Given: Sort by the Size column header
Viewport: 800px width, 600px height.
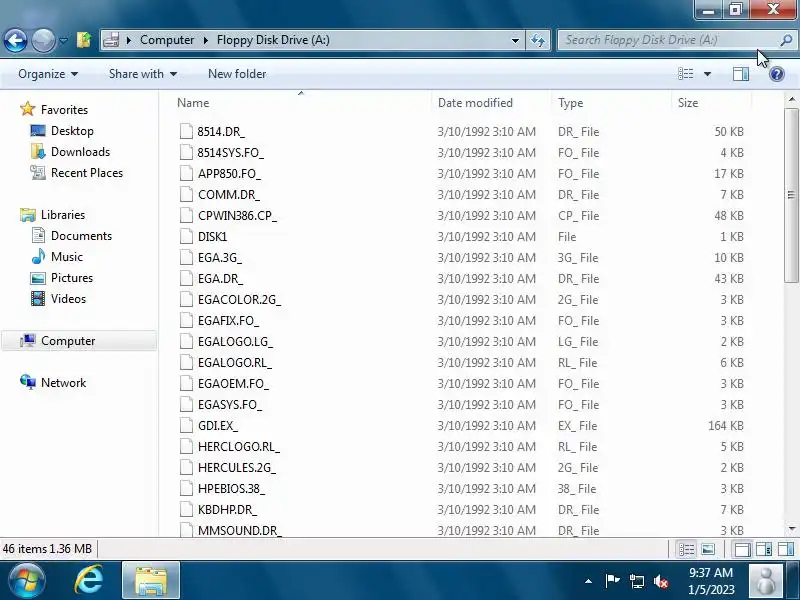Looking at the screenshot, I should (711, 103).
